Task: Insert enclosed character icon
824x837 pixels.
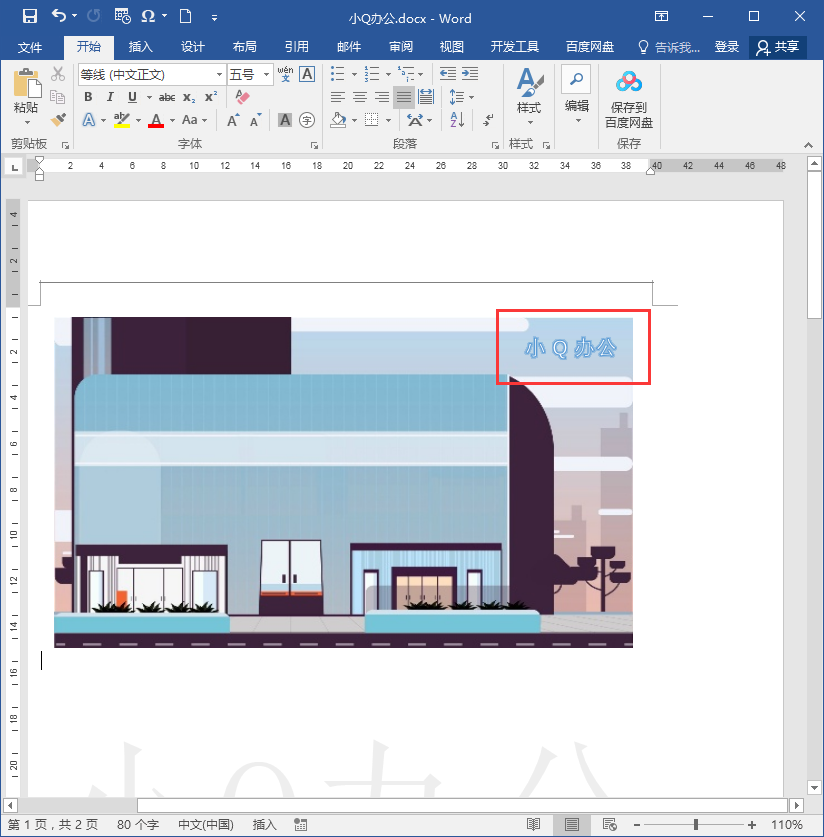Action: pyautogui.click(x=307, y=120)
